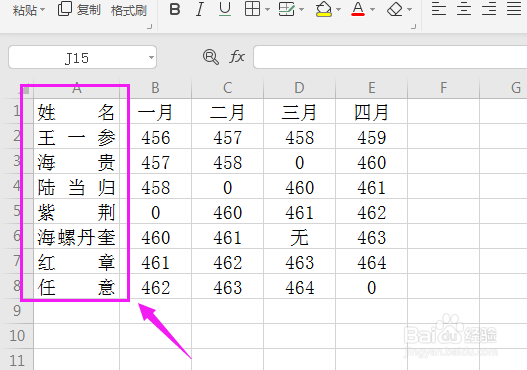Select cell 456 in row 2

[x=155, y=136]
